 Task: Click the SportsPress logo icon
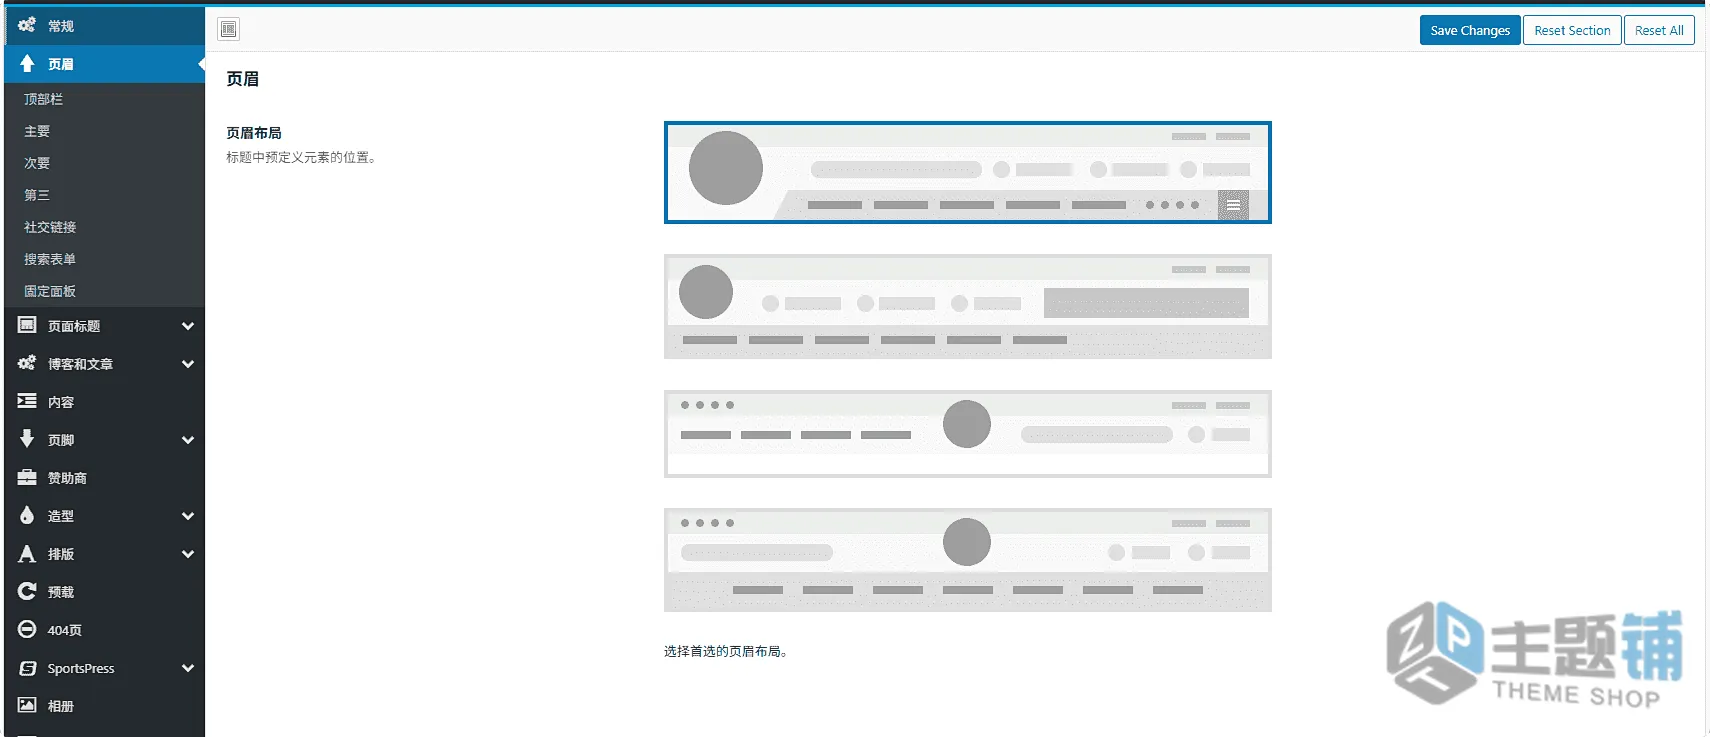[27, 667]
